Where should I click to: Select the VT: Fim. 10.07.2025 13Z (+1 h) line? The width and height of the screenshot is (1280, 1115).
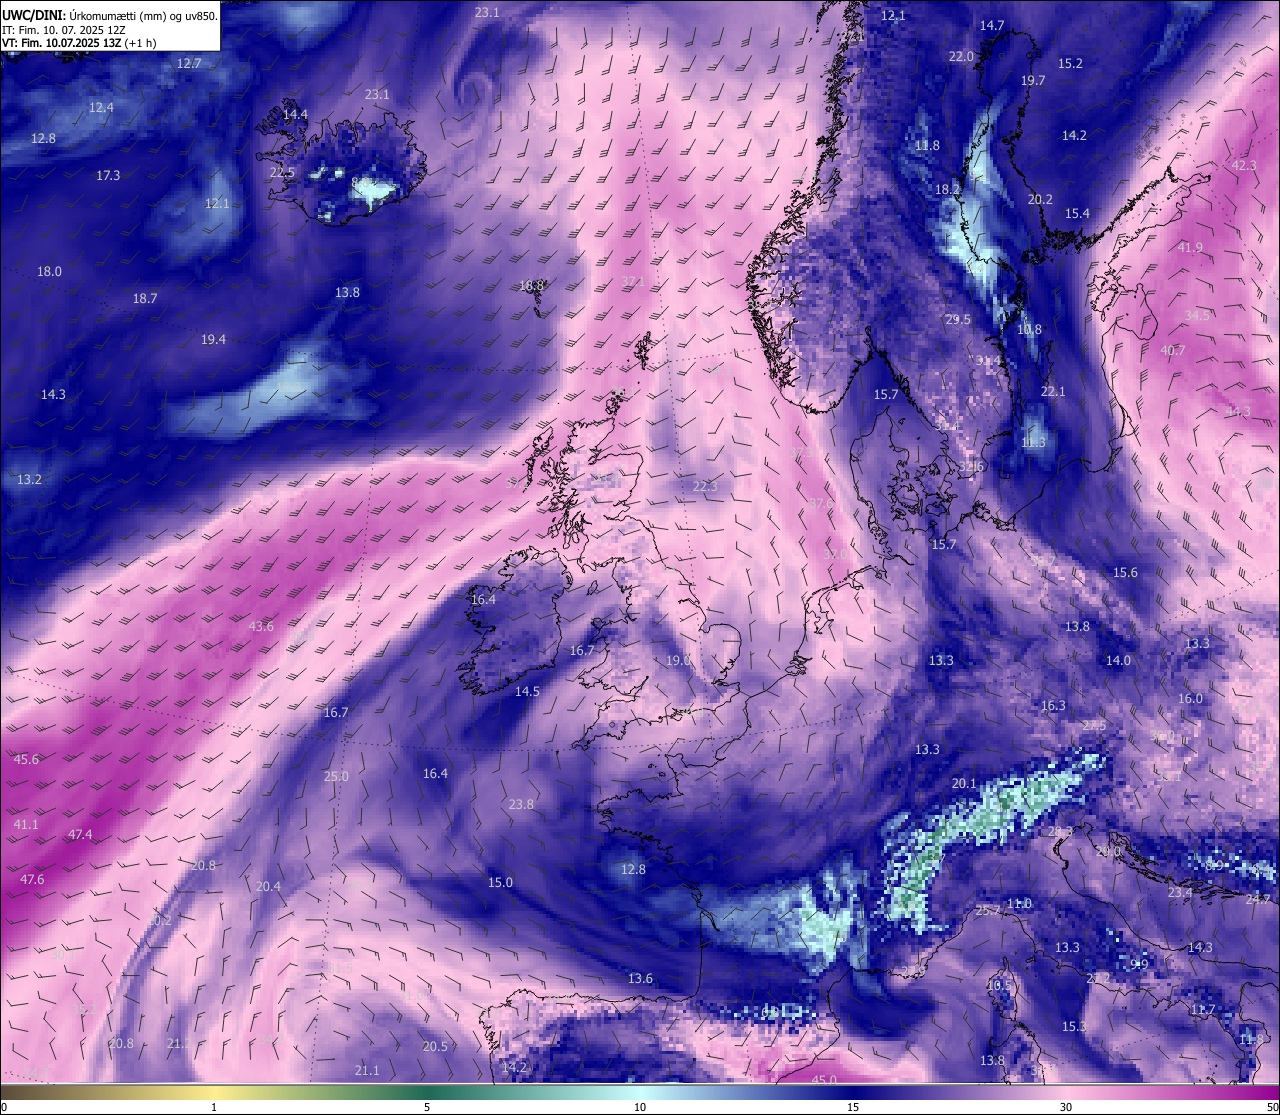[x=79, y=43]
